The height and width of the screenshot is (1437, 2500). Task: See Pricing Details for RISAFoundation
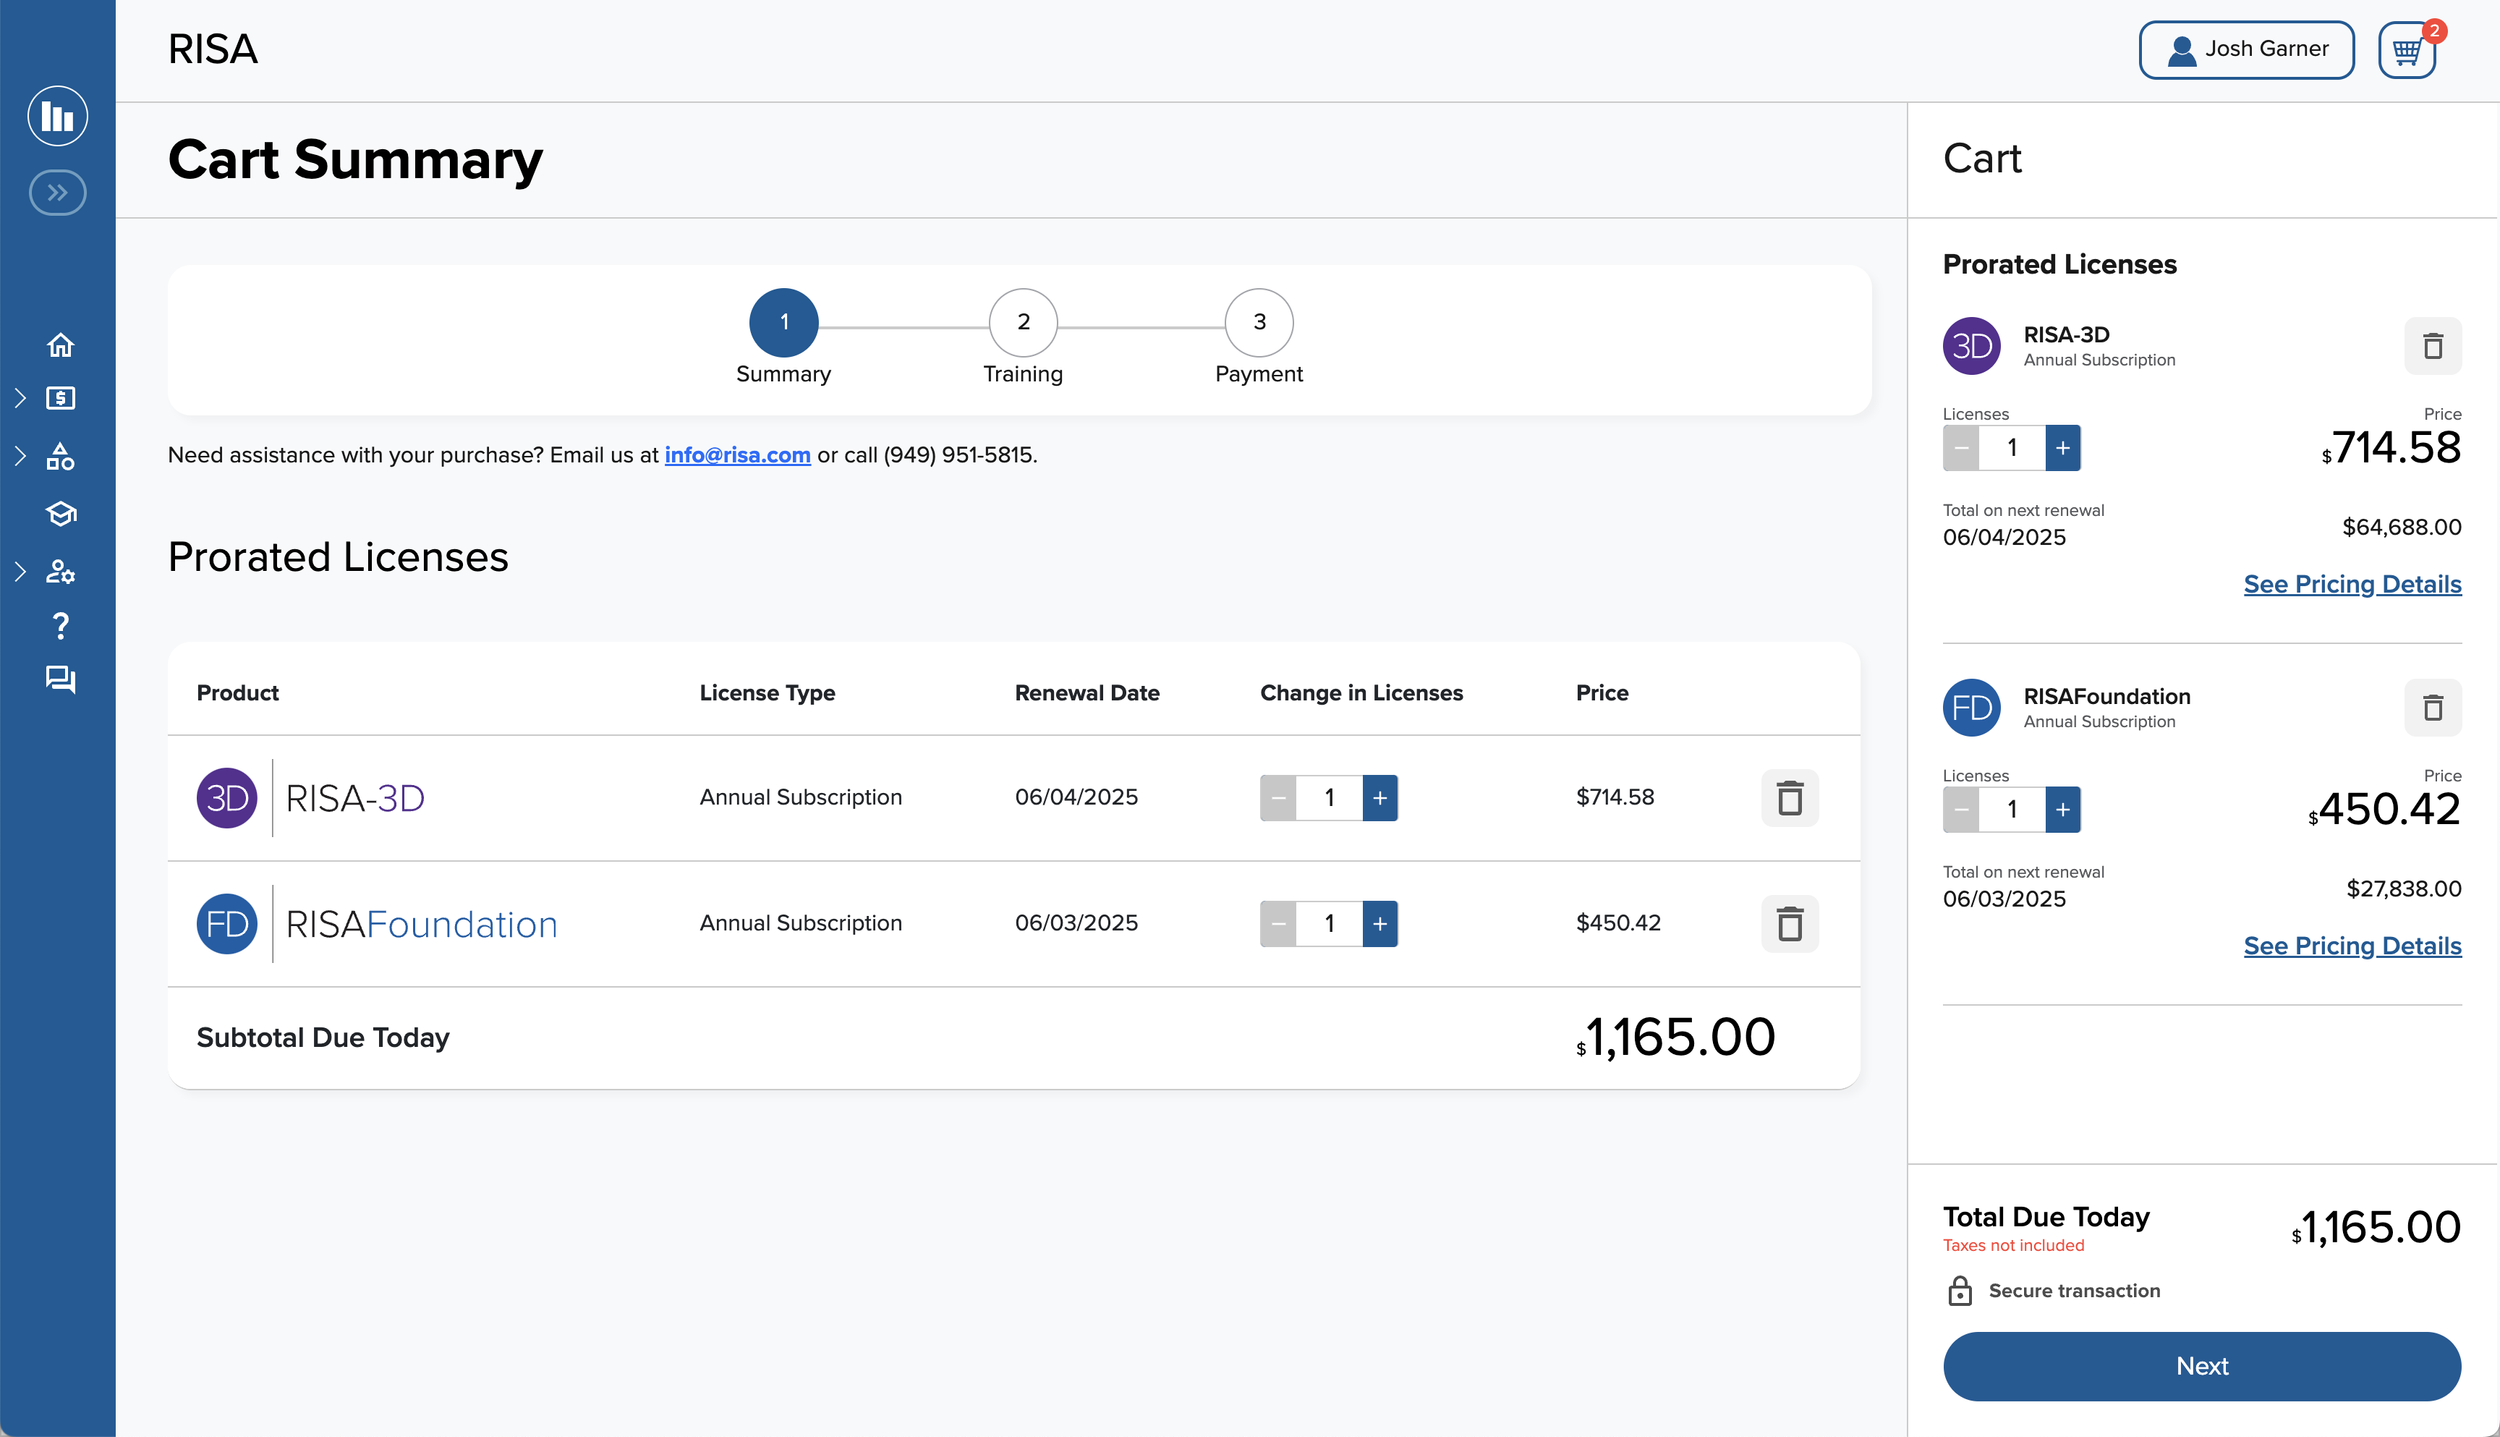(x=2352, y=947)
